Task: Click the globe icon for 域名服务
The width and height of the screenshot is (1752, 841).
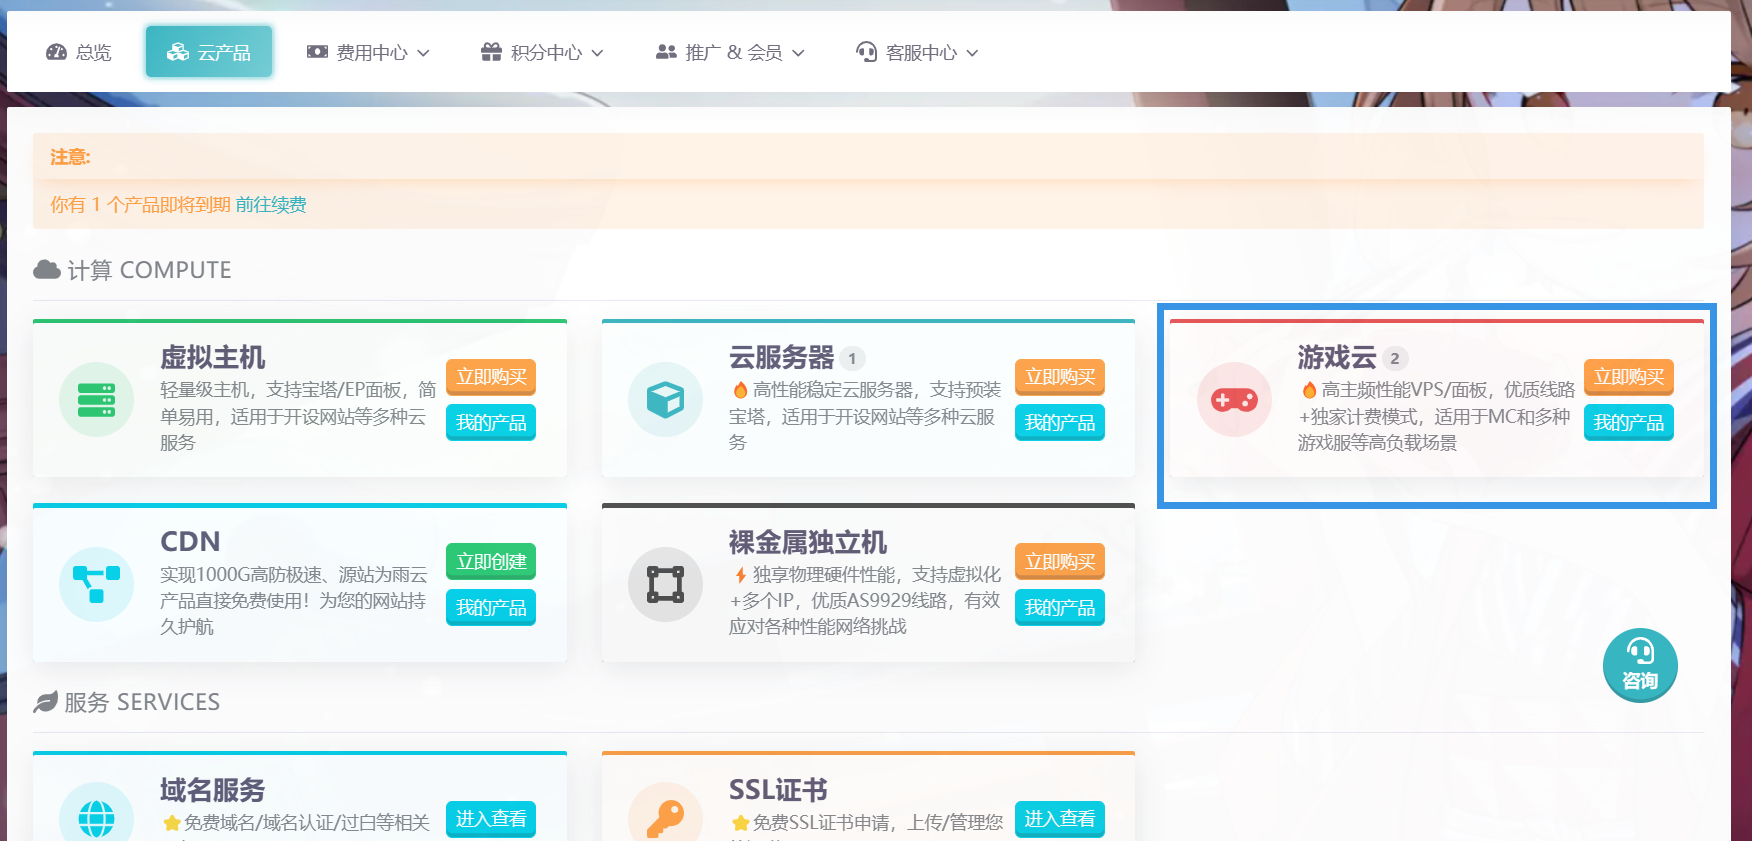Action: [x=96, y=818]
